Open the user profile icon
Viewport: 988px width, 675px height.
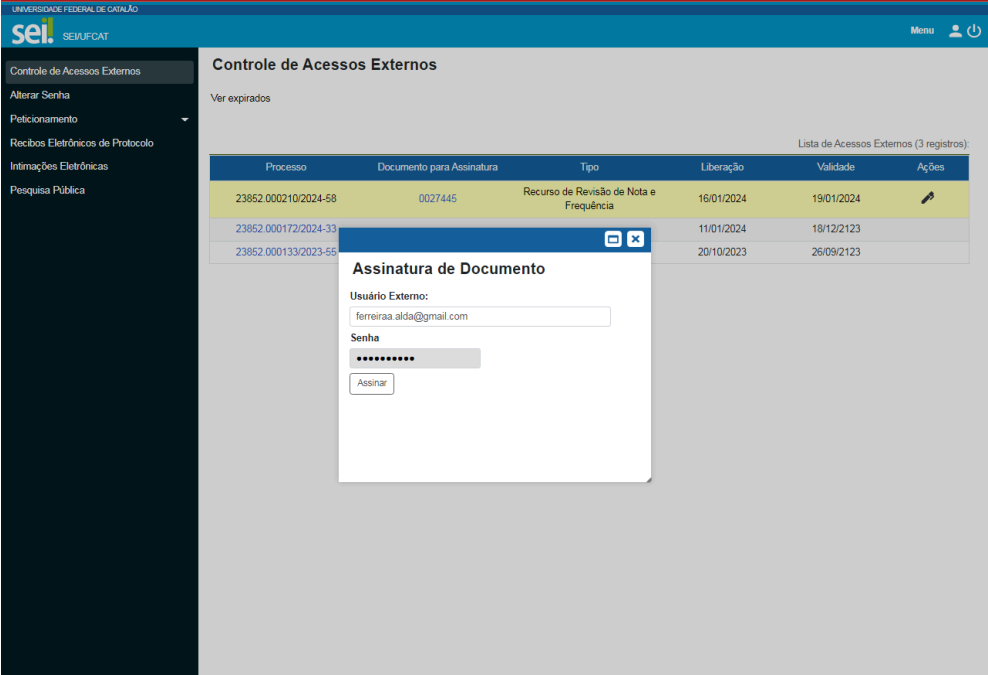(x=955, y=31)
